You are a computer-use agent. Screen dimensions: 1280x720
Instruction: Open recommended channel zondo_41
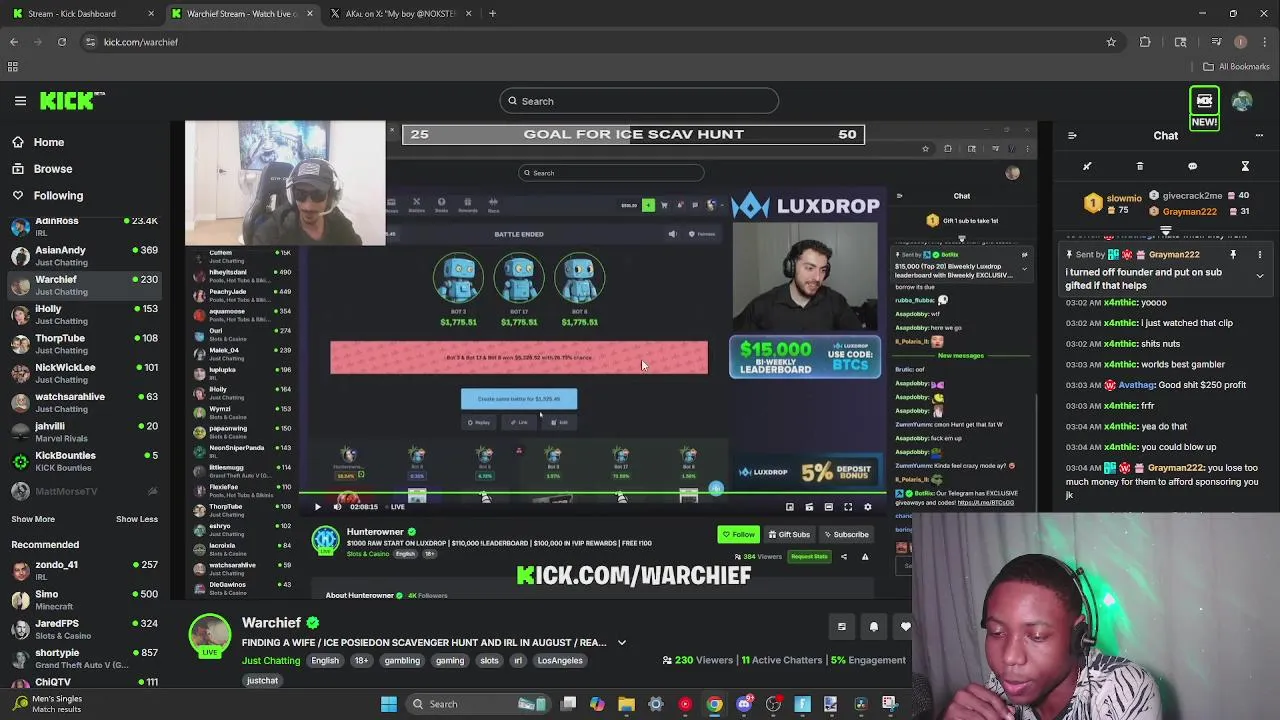point(84,571)
